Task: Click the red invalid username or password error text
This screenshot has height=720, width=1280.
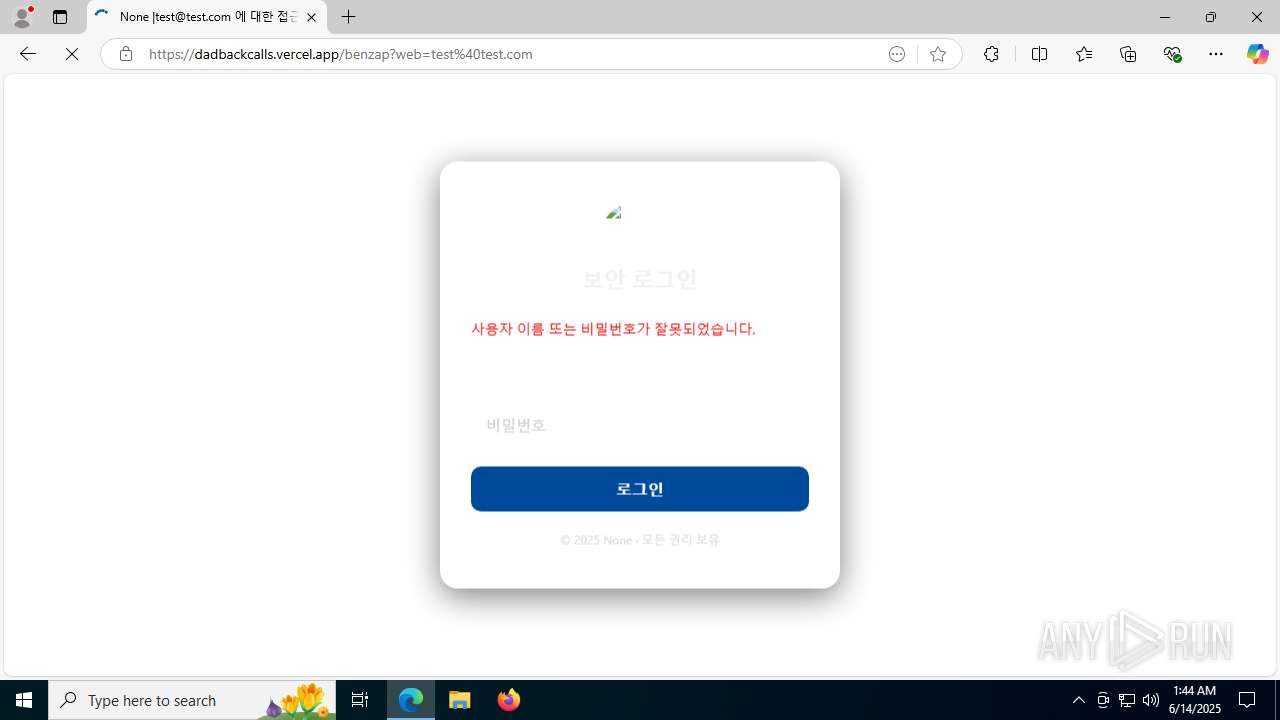Action: coord(613,329)
